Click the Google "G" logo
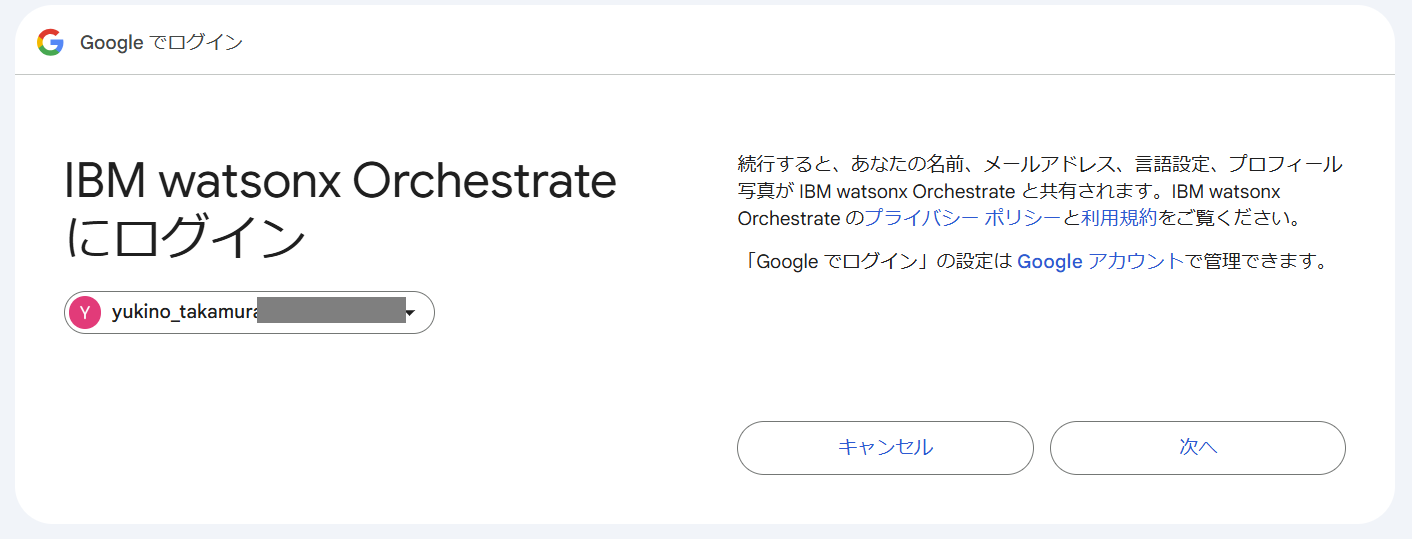The height and width of the screenshot is (539, 1412). (x=50, y=42)
